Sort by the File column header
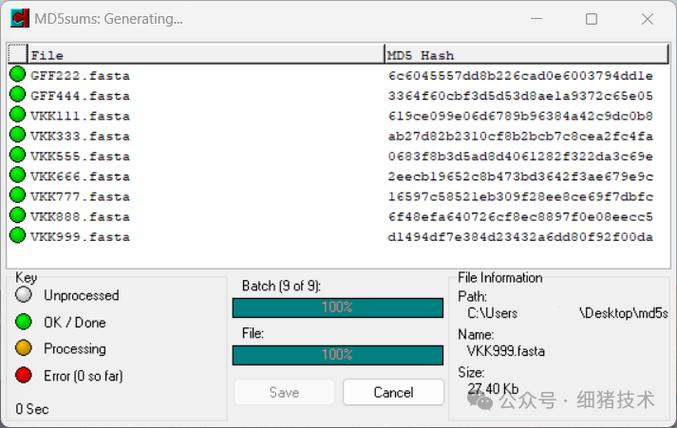 coord(206,55)
